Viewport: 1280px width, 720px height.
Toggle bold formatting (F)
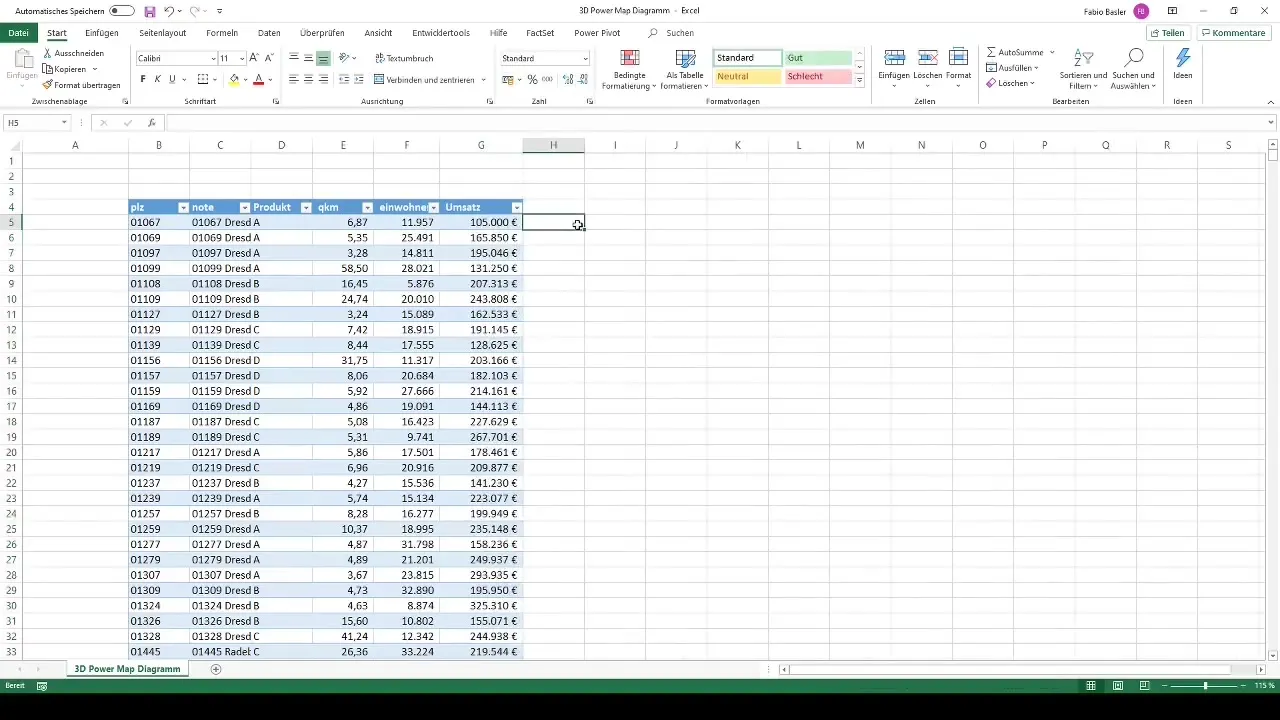pos(143,79)
